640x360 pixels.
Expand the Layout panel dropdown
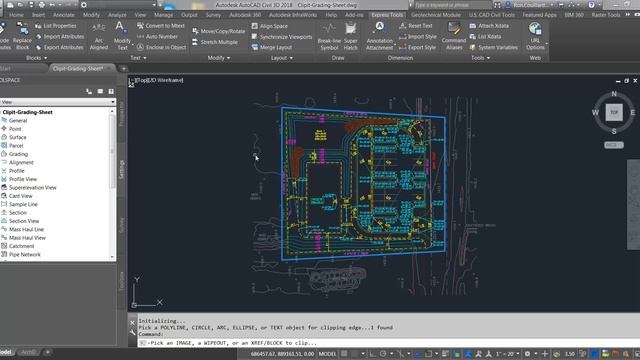282,58
